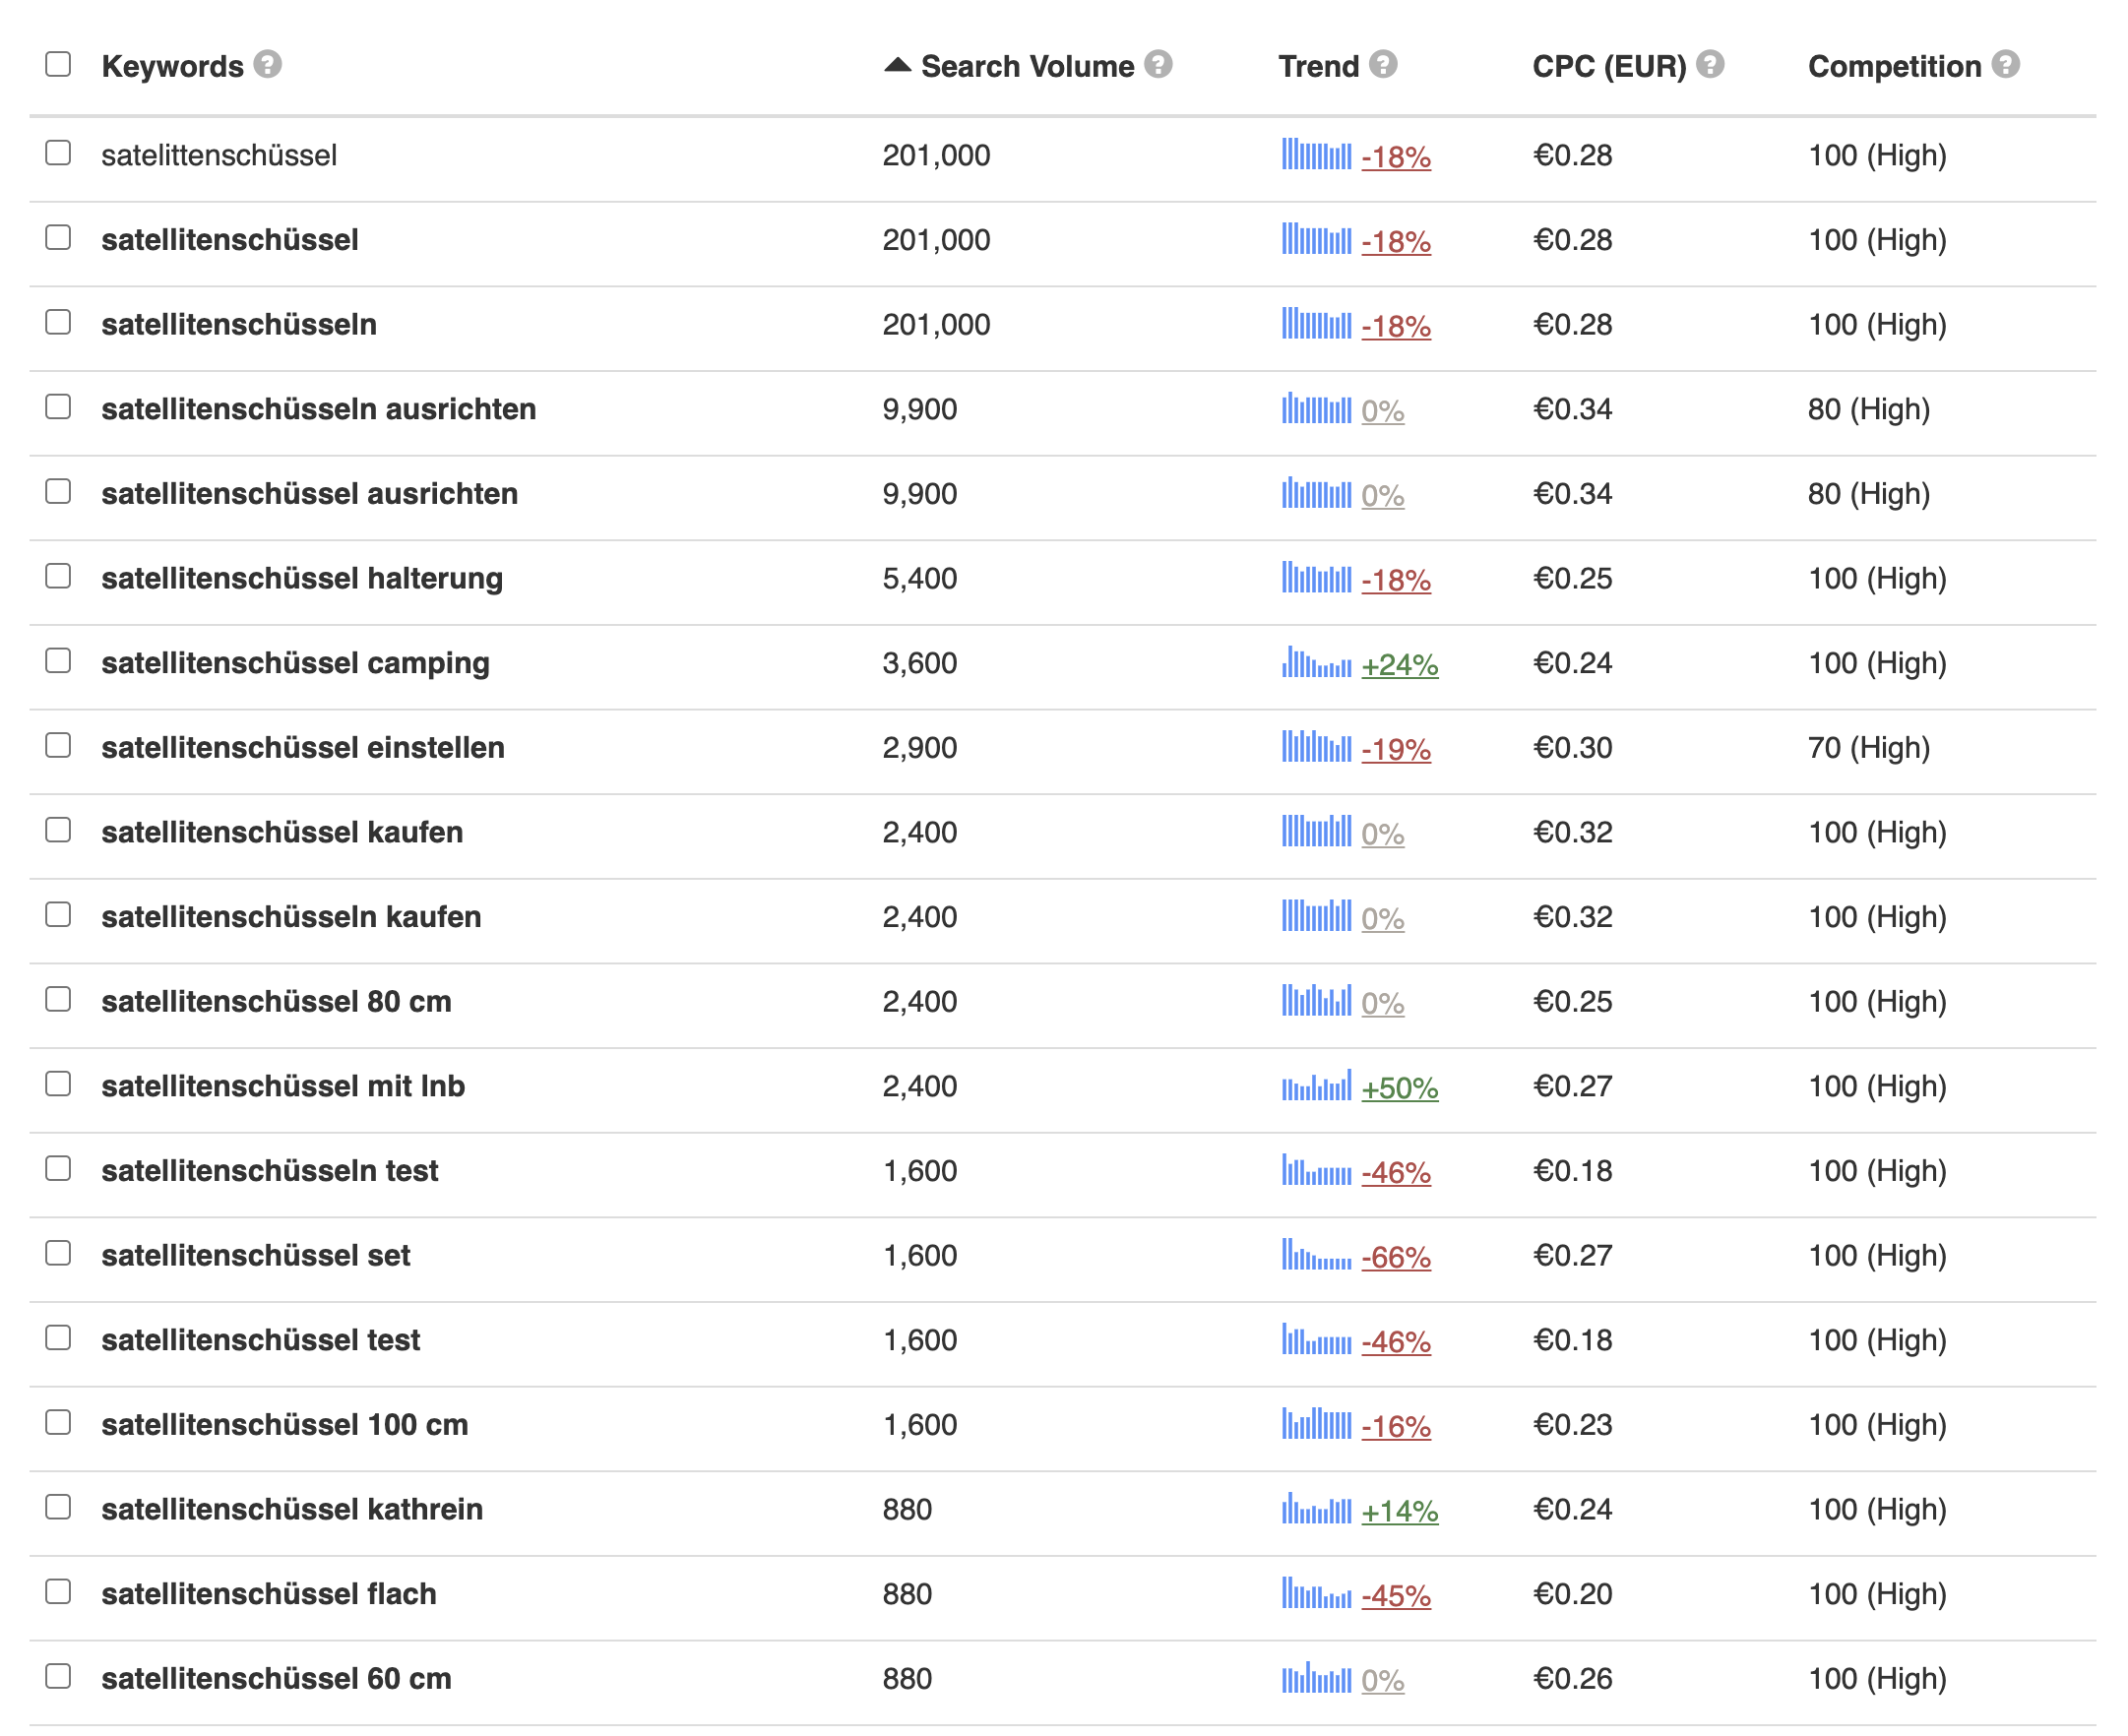Check the satellitenschüssel row checkbox
The image size is (2128, 1736).
(58, 237)
